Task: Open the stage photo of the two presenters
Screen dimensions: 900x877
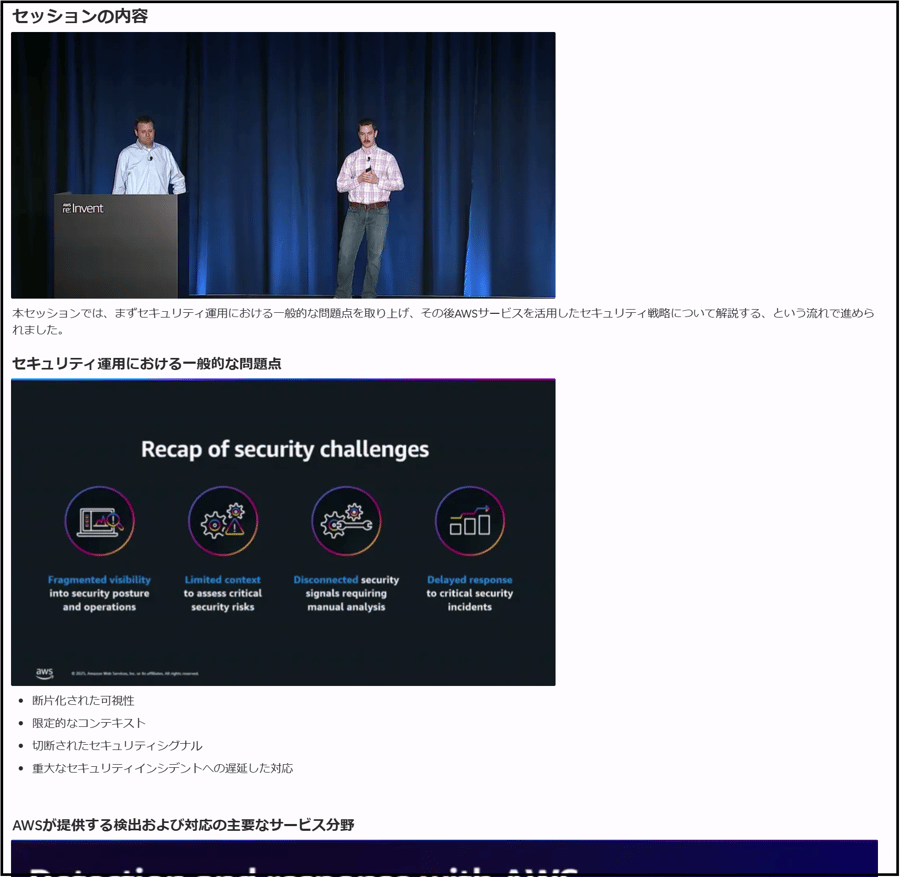Action: pyautogui.click(x=283, y=165)
